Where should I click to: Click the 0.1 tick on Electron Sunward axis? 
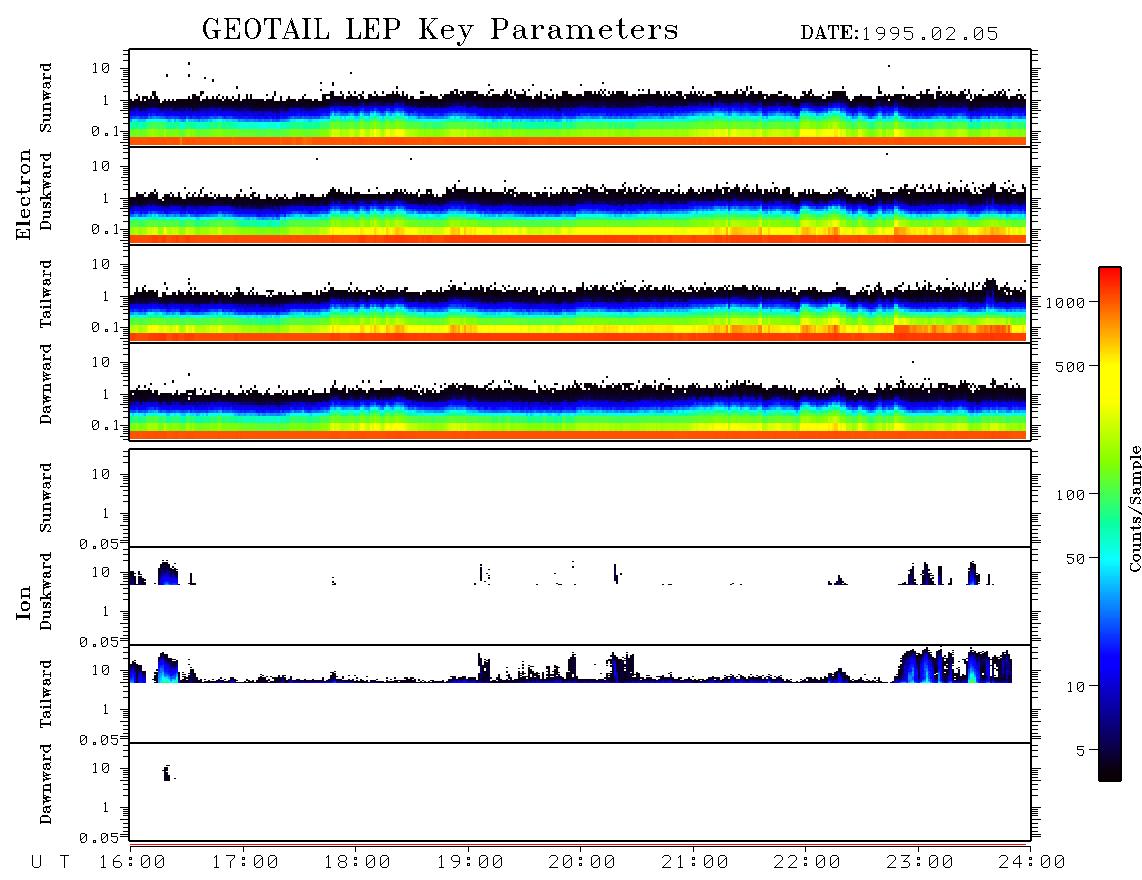[x=106, y=131]
